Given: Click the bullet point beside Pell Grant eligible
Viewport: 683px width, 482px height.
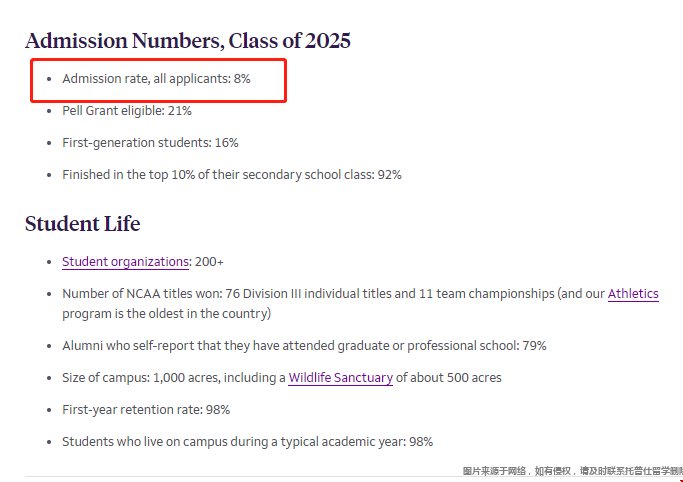Looking at the screenshot, I should [49, 111].
